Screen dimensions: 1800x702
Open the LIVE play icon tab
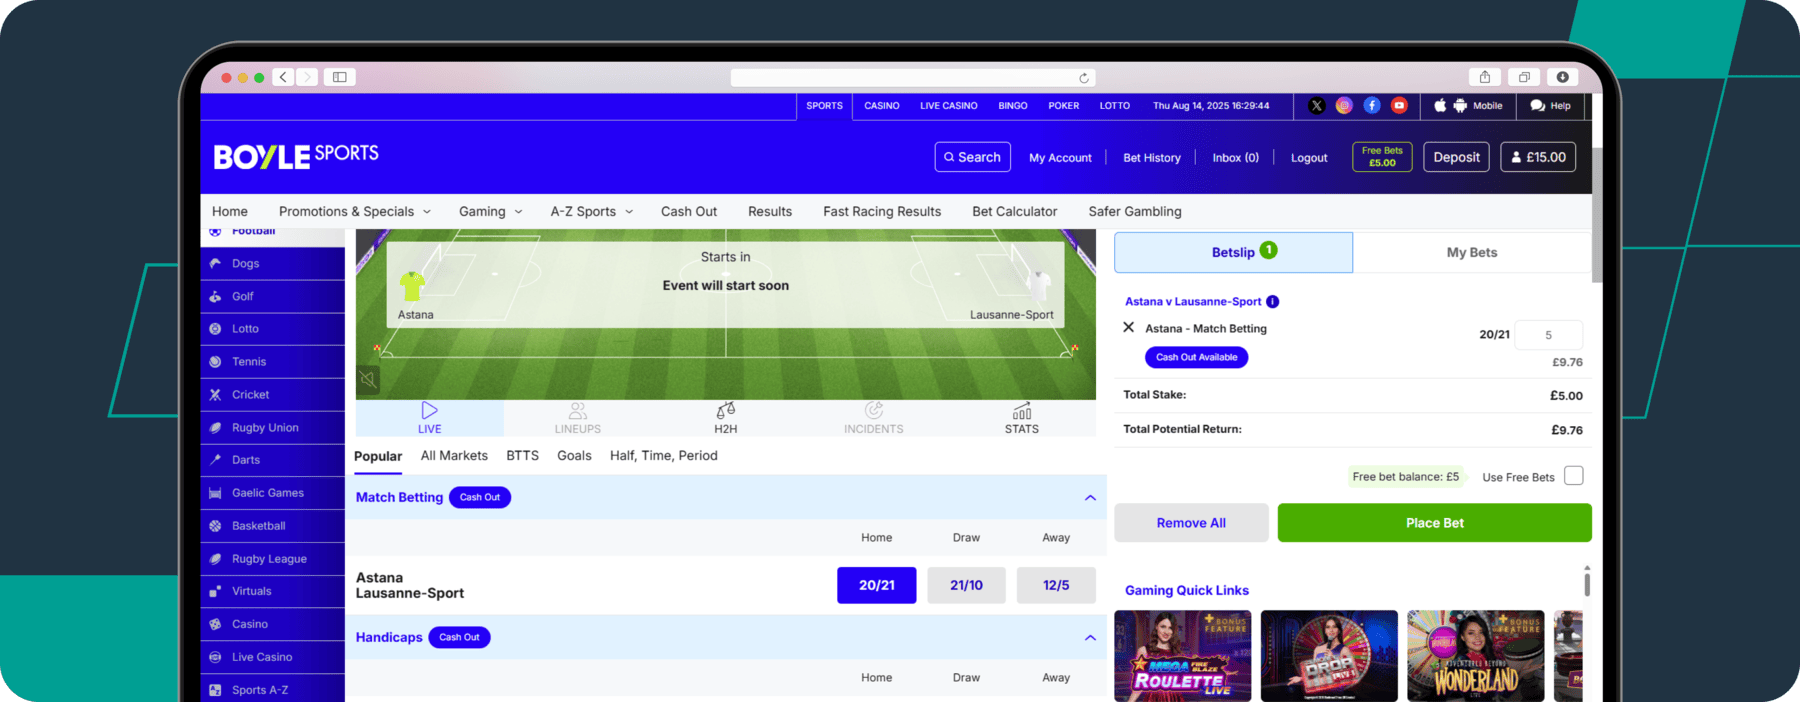(x=430, y=418)
